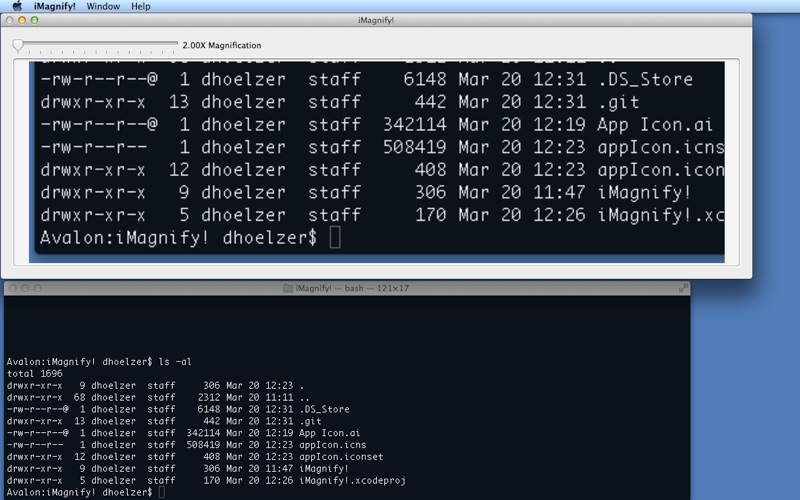Close the Terminal window
Image resolution: width=800 pixels, height=500 pixels.
coord(13,288)
